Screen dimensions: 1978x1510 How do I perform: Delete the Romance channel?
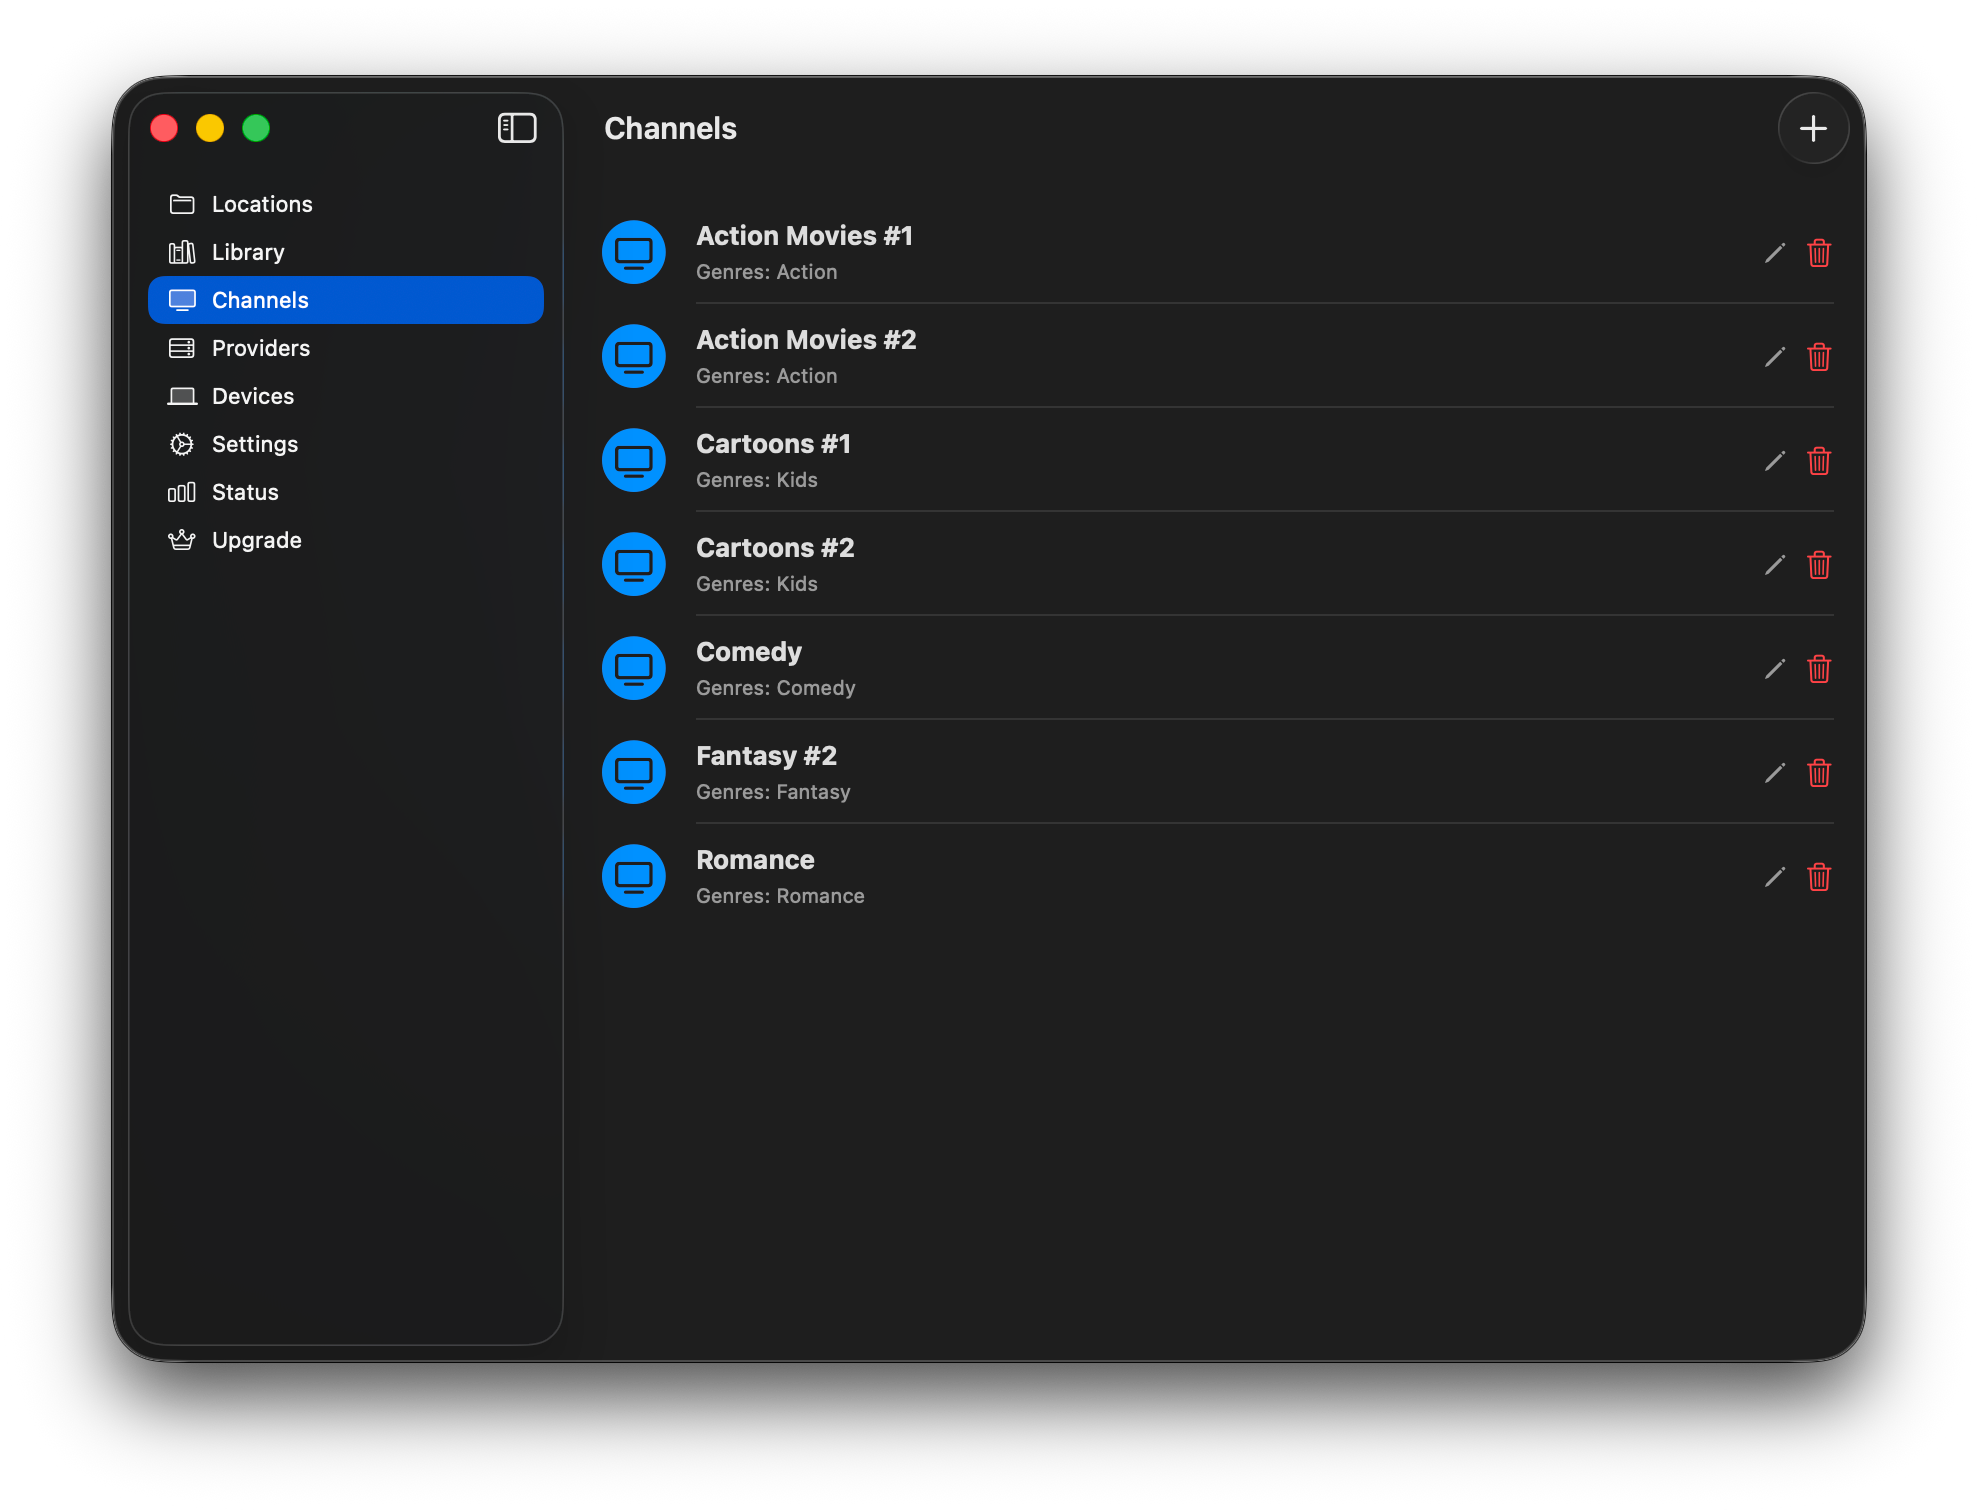click(x=1818, y=877)
